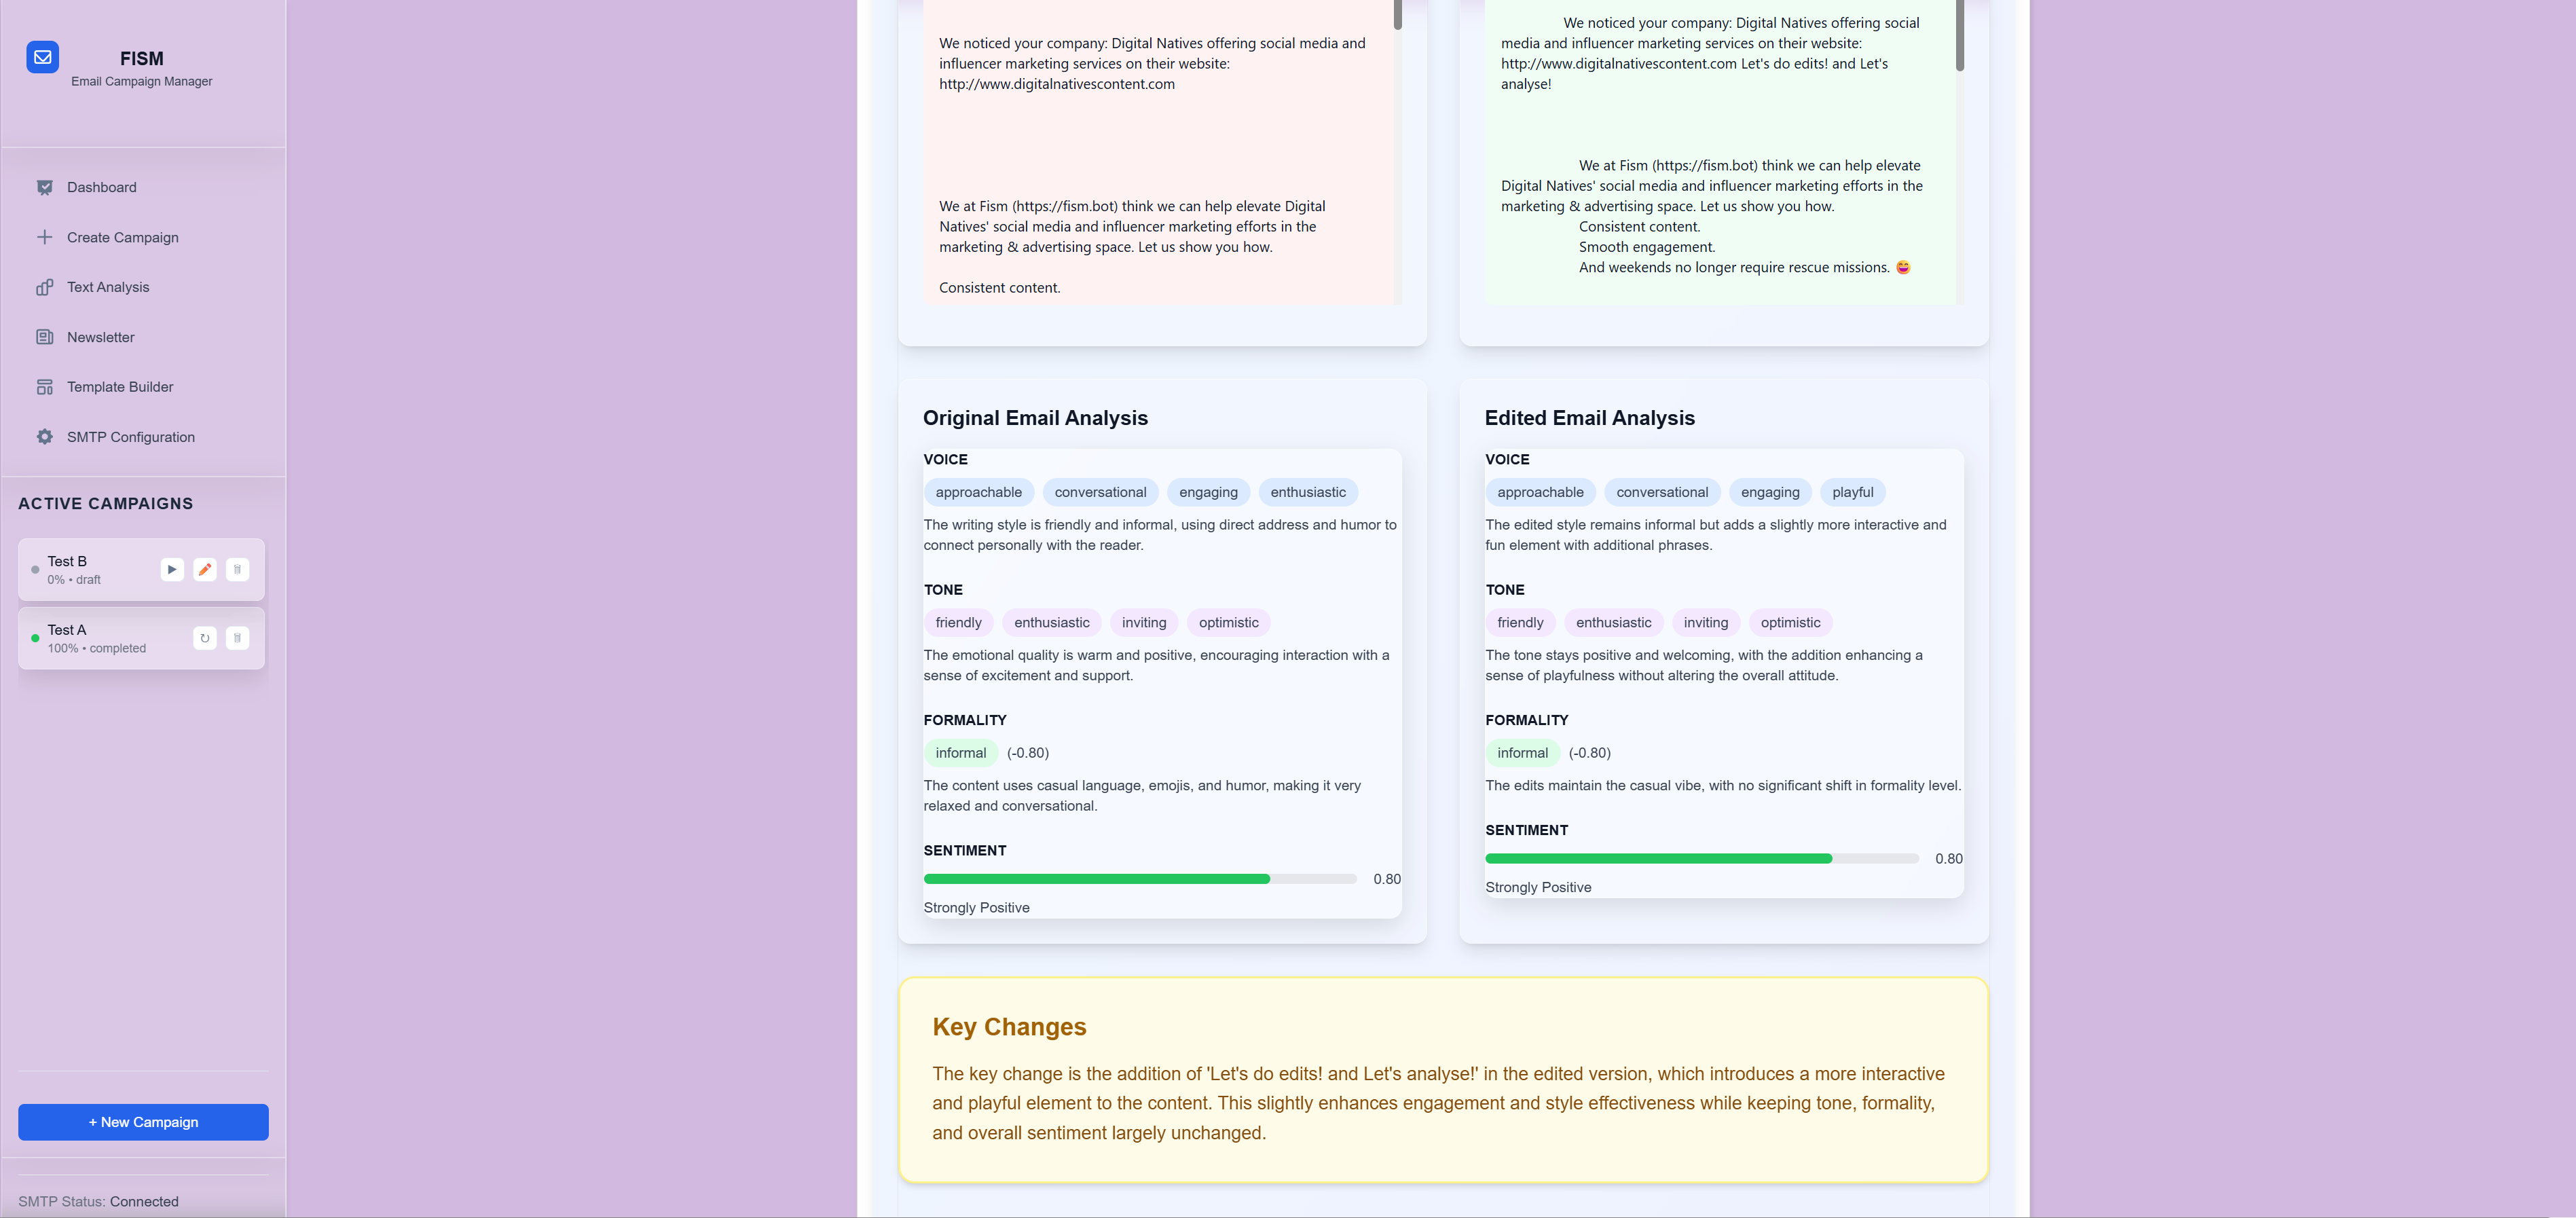This screenshot has height=1218, width=2576.
Task: Click the FISM envelope logo icon
Action: (x=42, y=57)
